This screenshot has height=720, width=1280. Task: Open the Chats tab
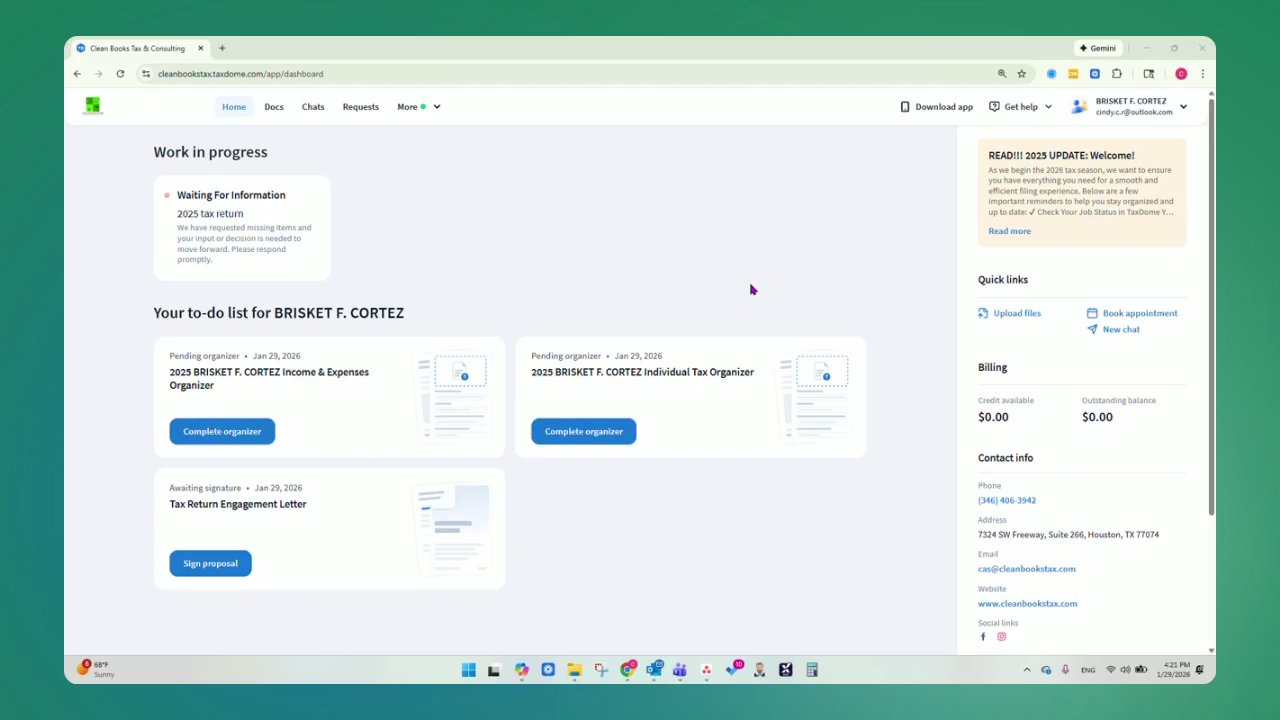click(313, 107)
